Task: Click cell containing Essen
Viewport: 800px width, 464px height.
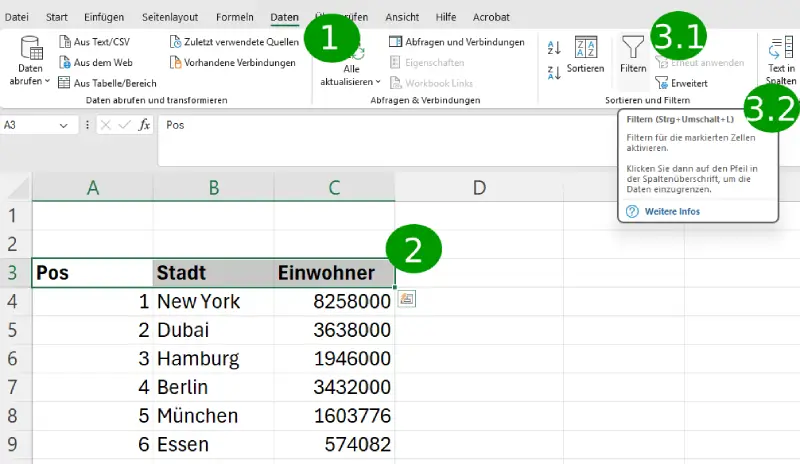Action: tap(213, 444)
